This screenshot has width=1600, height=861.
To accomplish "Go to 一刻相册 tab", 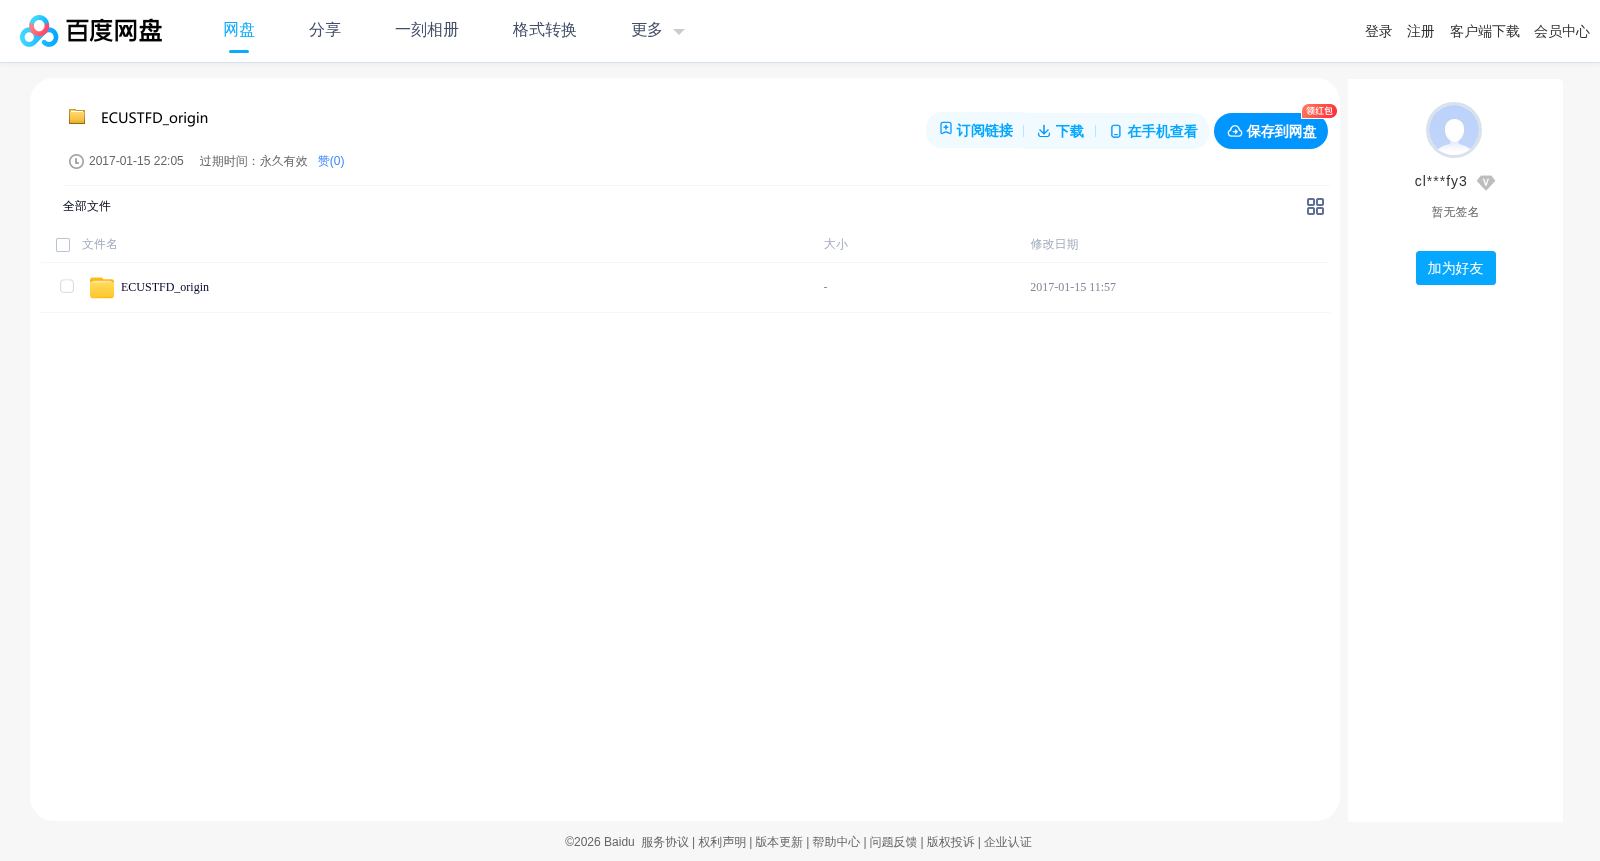I will click(x=427, y=30).
